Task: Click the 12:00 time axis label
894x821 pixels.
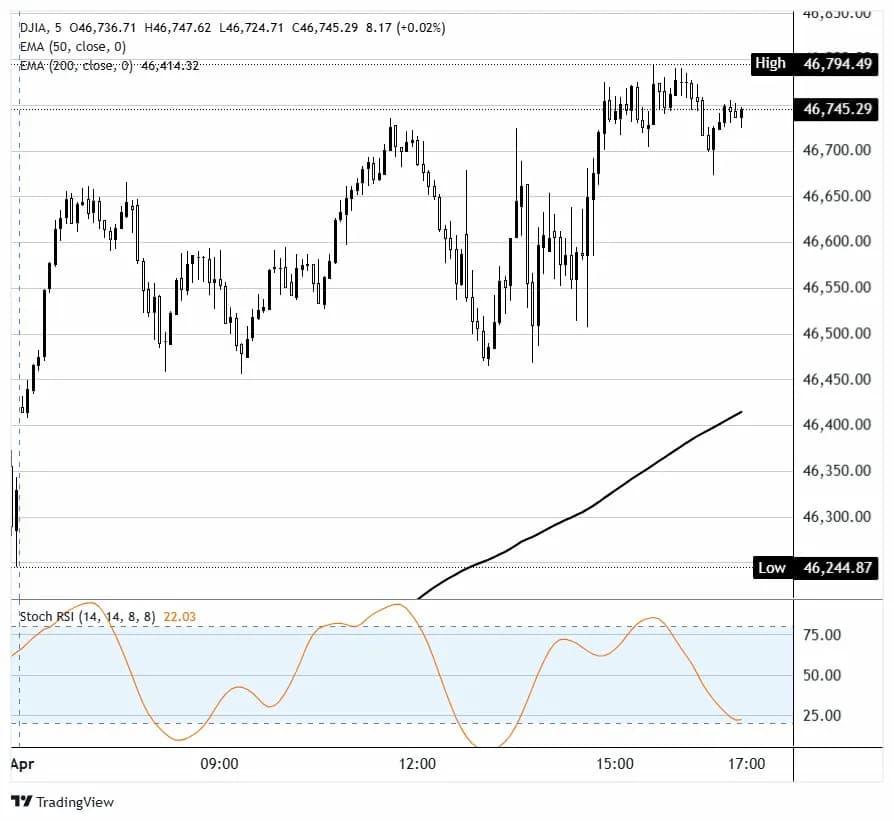Action: 417,764
